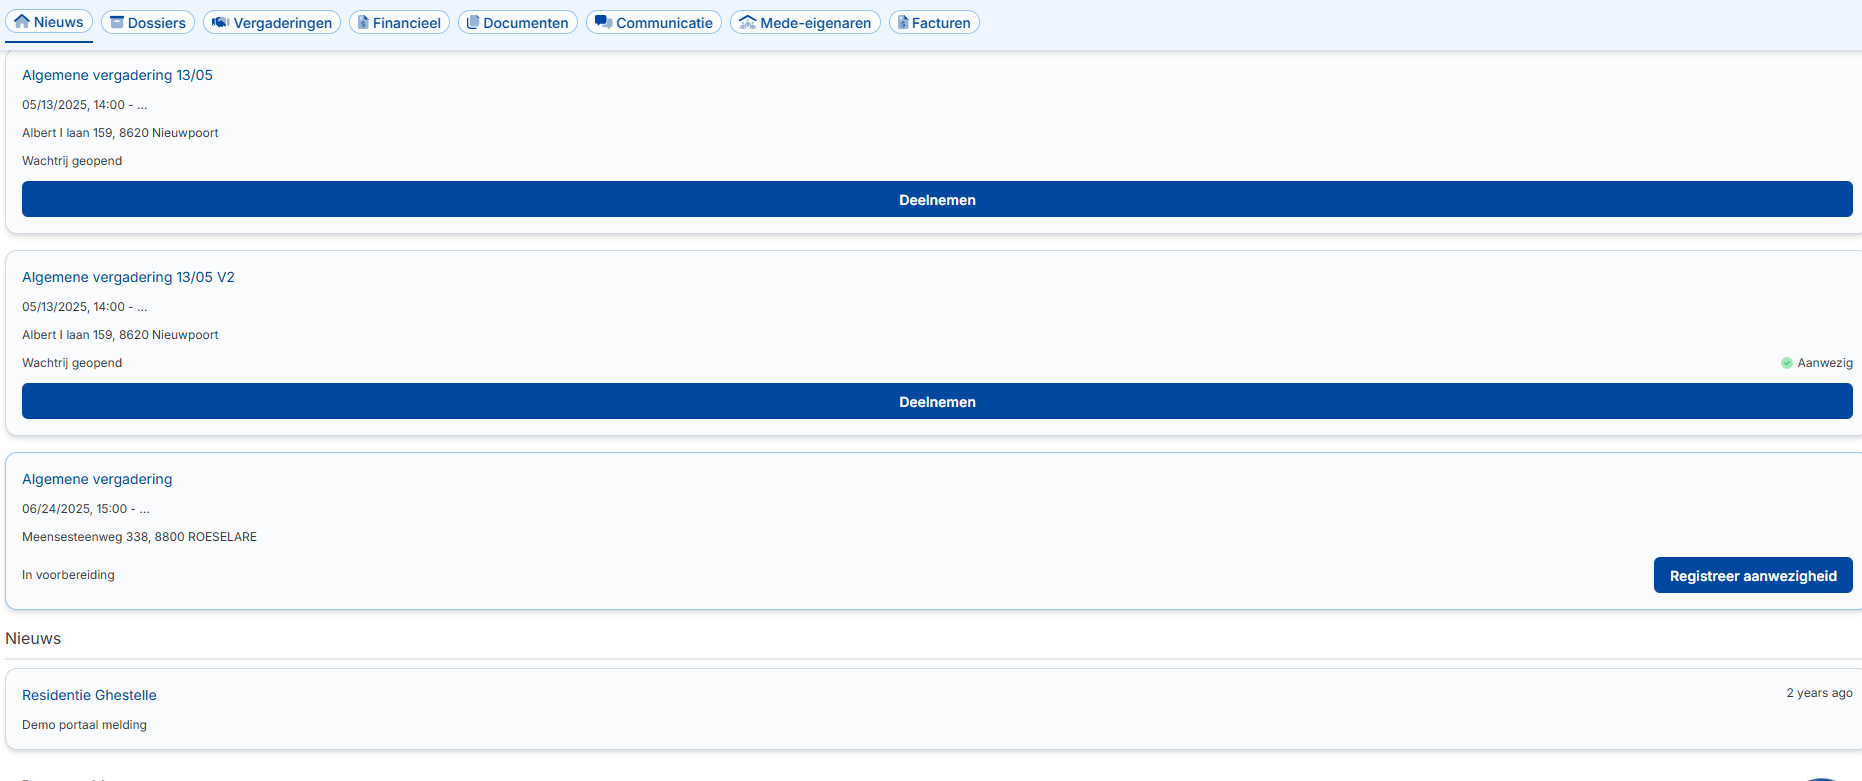The width and height of the screenshot is (1862, 781).
Task: Open the Financieel tab
Action: click(399, 22)
